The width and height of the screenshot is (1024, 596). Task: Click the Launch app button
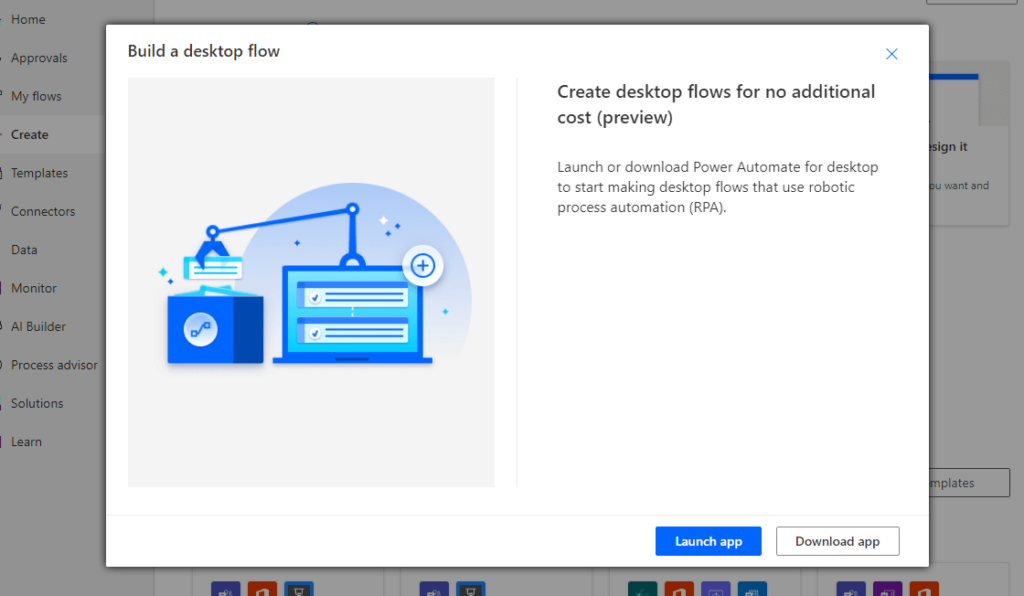tap(708, 541)
